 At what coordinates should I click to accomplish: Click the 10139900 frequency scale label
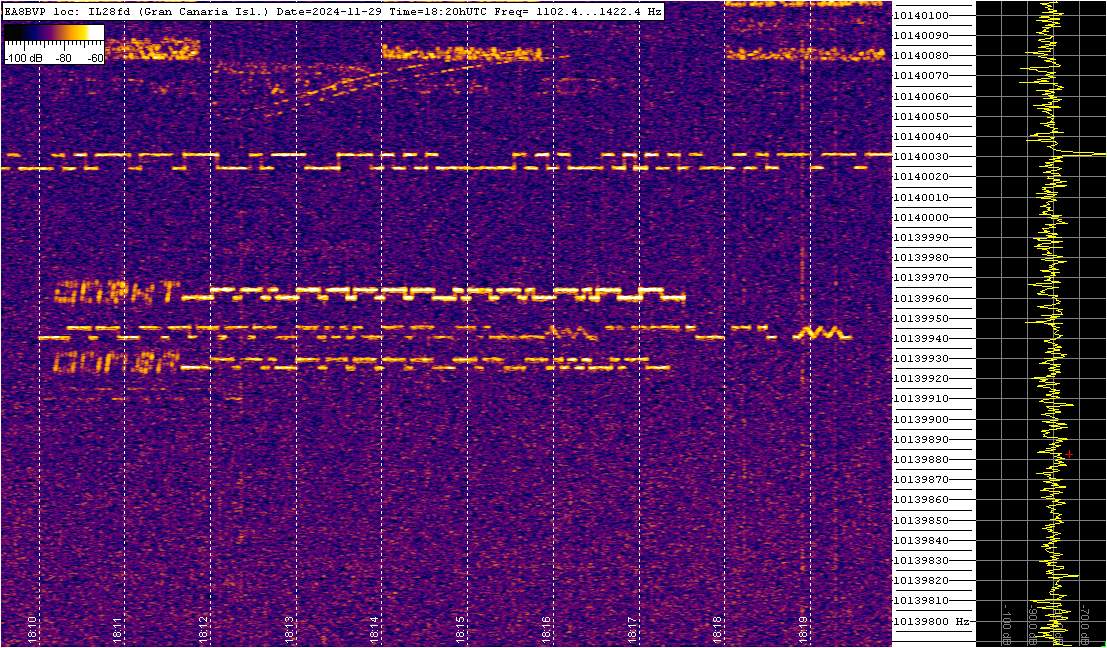921,419
